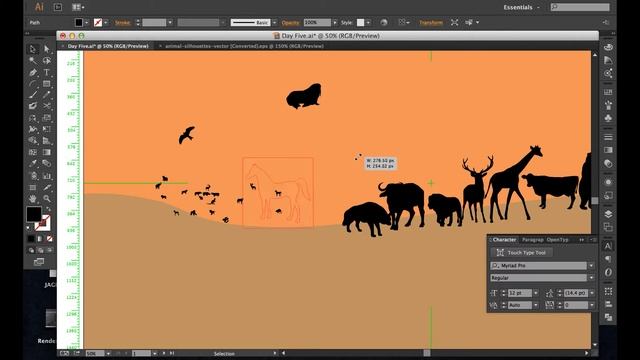Open Adobe Bridge from the application bar
Image resolution: width=640 pixels, height=360 pixels.
pos(58,7)
